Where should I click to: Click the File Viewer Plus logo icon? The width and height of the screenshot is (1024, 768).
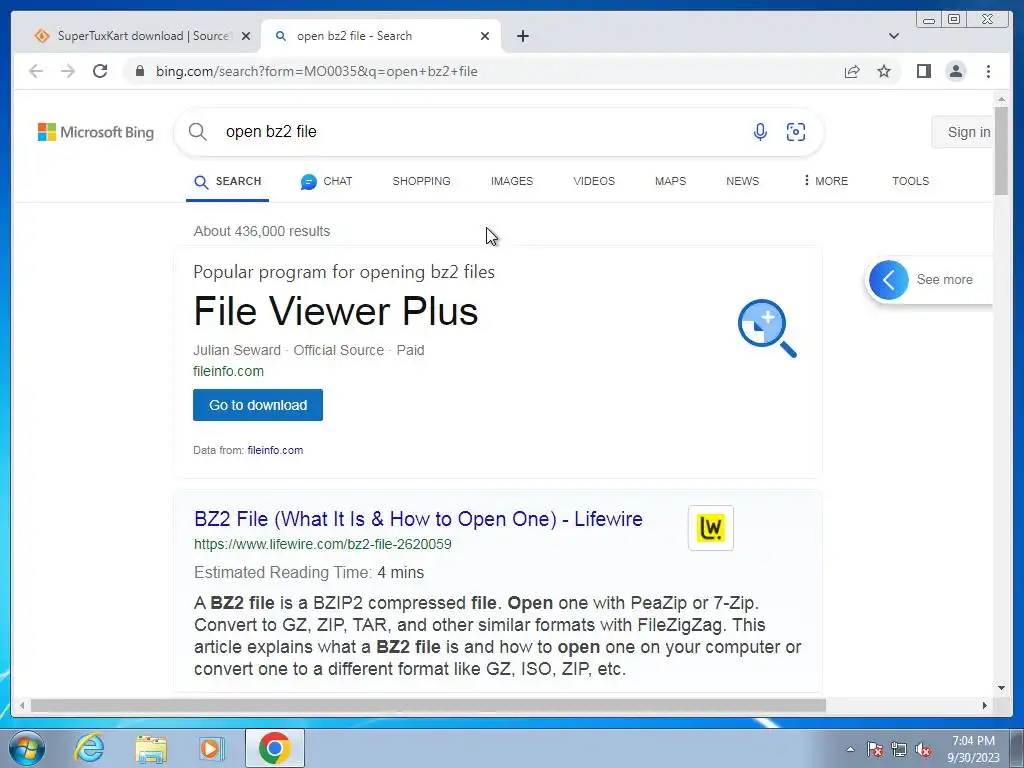coord(767,328)
